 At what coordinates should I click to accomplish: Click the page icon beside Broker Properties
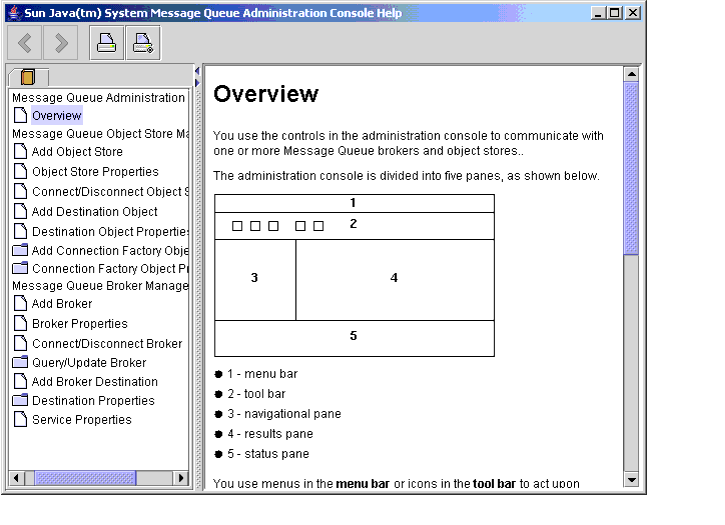pyautogui.click(x=20, y=323)
